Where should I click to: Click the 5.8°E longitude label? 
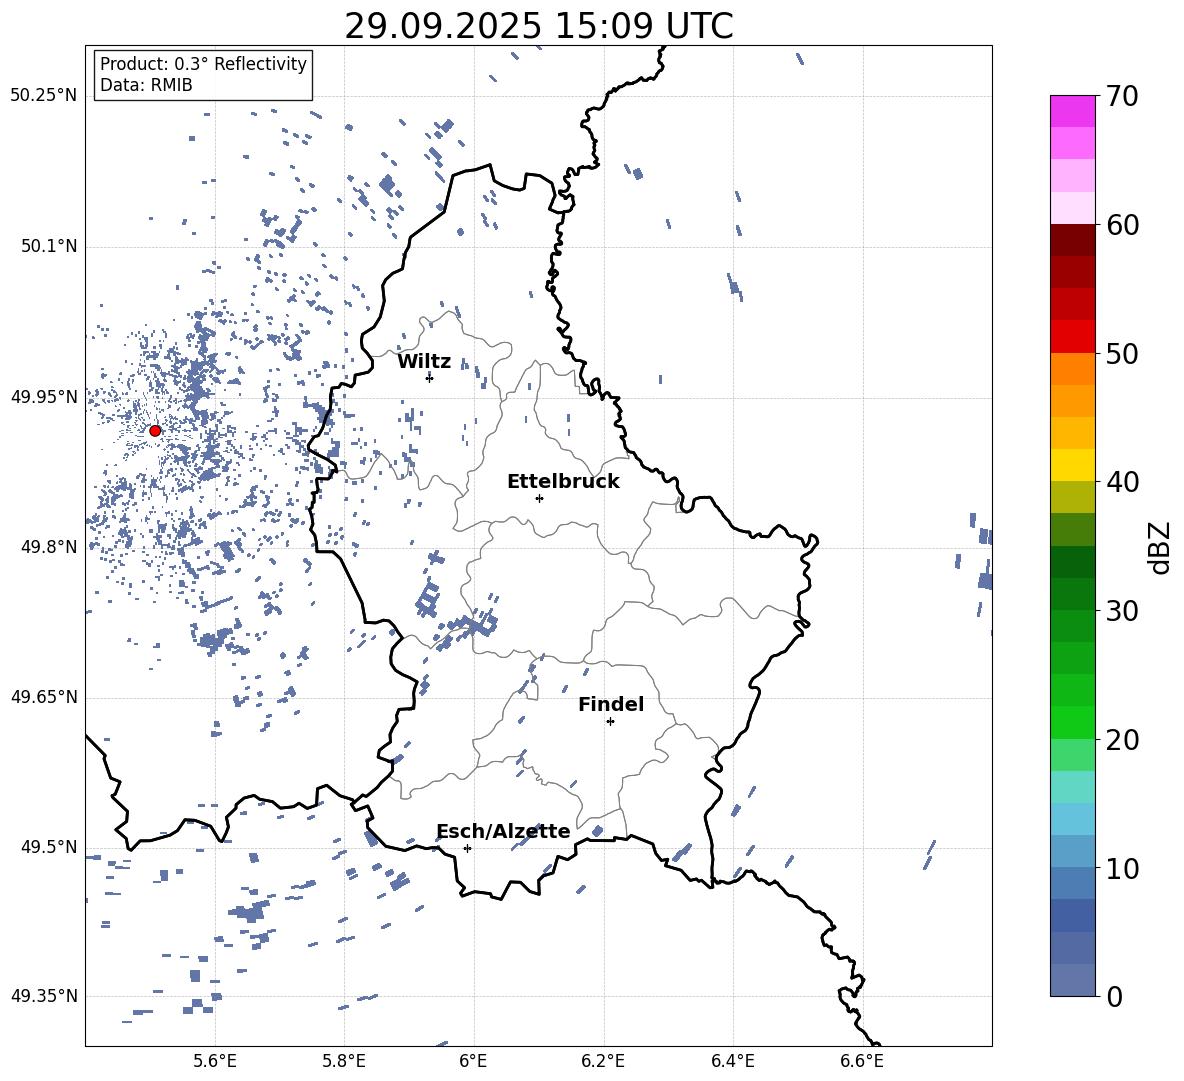(344, 1061)
